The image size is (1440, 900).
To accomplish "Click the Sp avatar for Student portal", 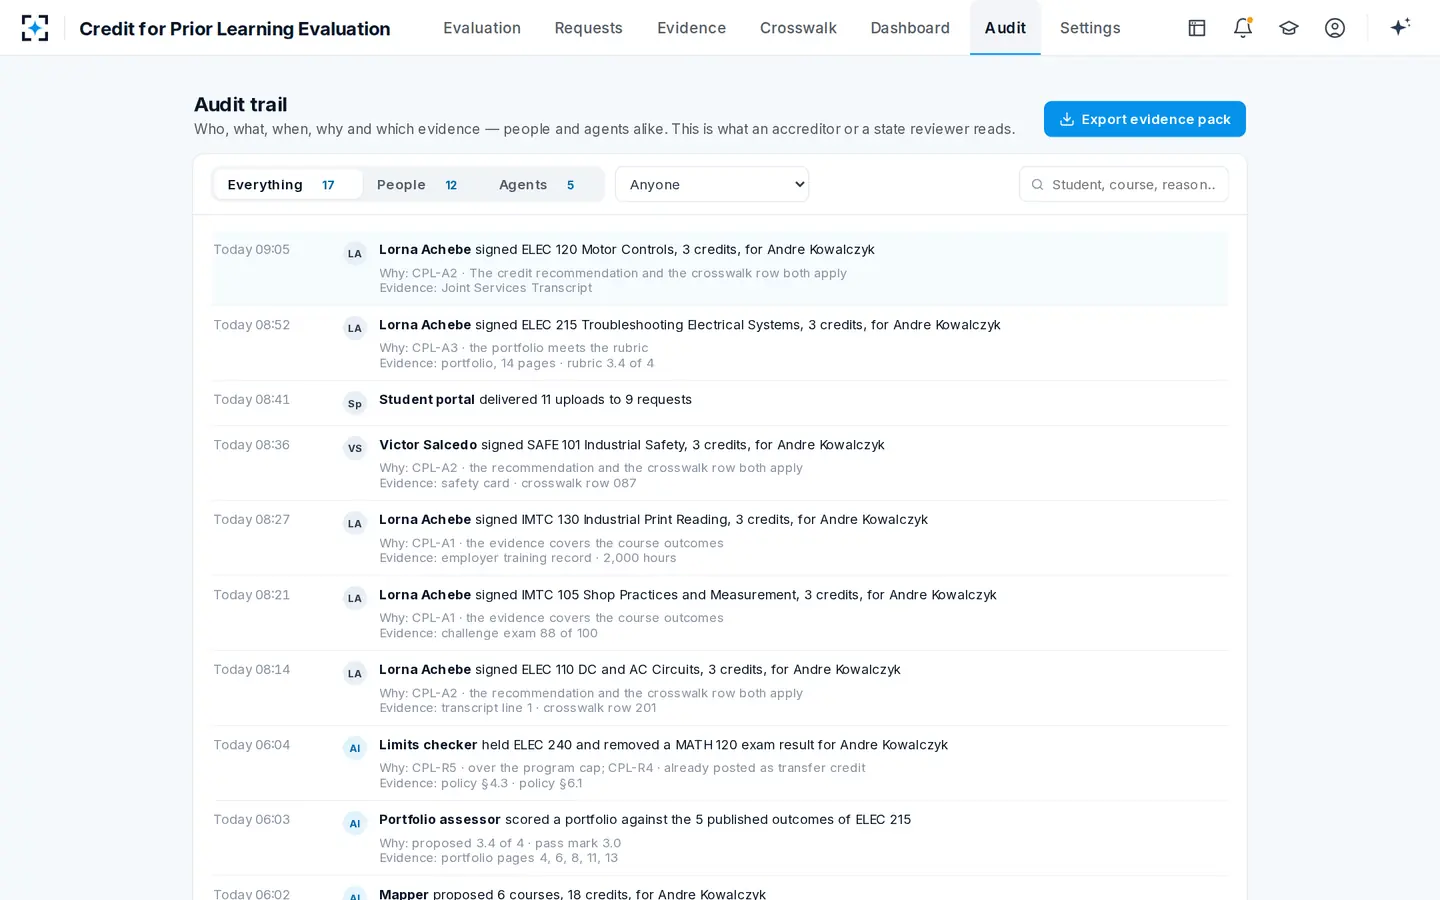I will (355, 403).
